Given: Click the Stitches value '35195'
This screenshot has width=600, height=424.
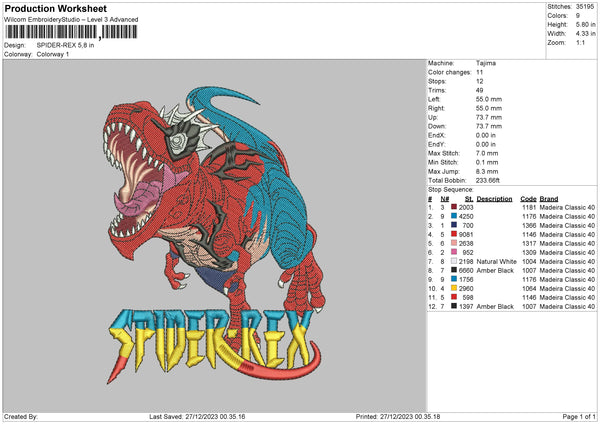Looking at the screenshot, I should (585, 7).
